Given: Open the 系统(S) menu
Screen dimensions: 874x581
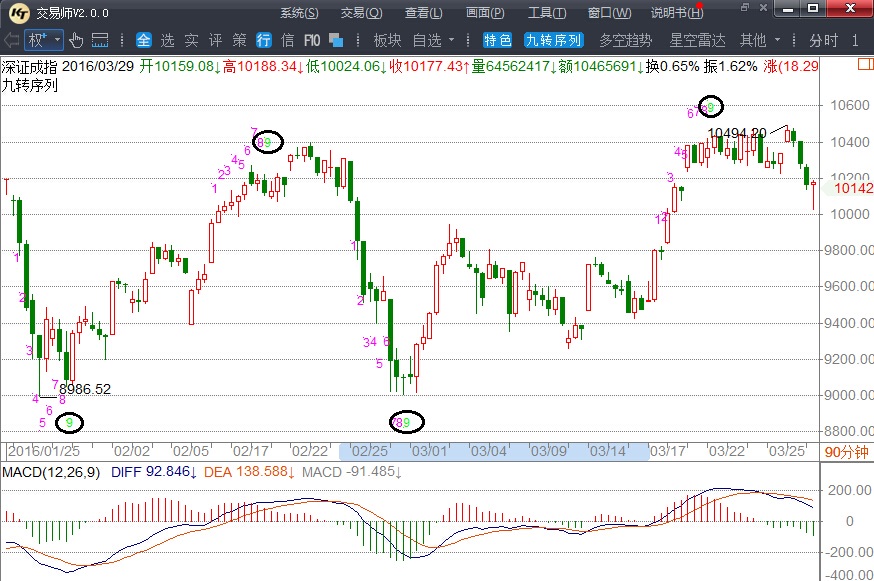Looking at the screenshot, I should (x=299, y=13).
